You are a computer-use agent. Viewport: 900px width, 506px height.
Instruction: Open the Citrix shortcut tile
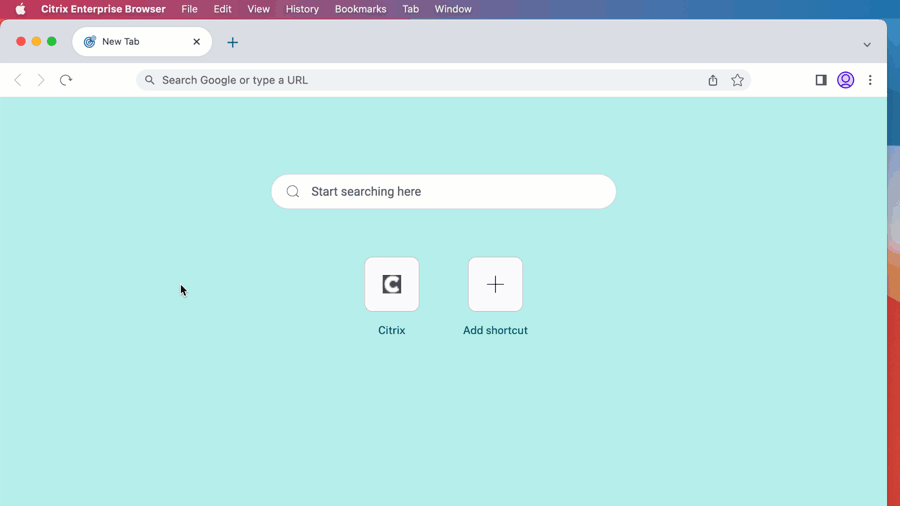pos(392,285)
